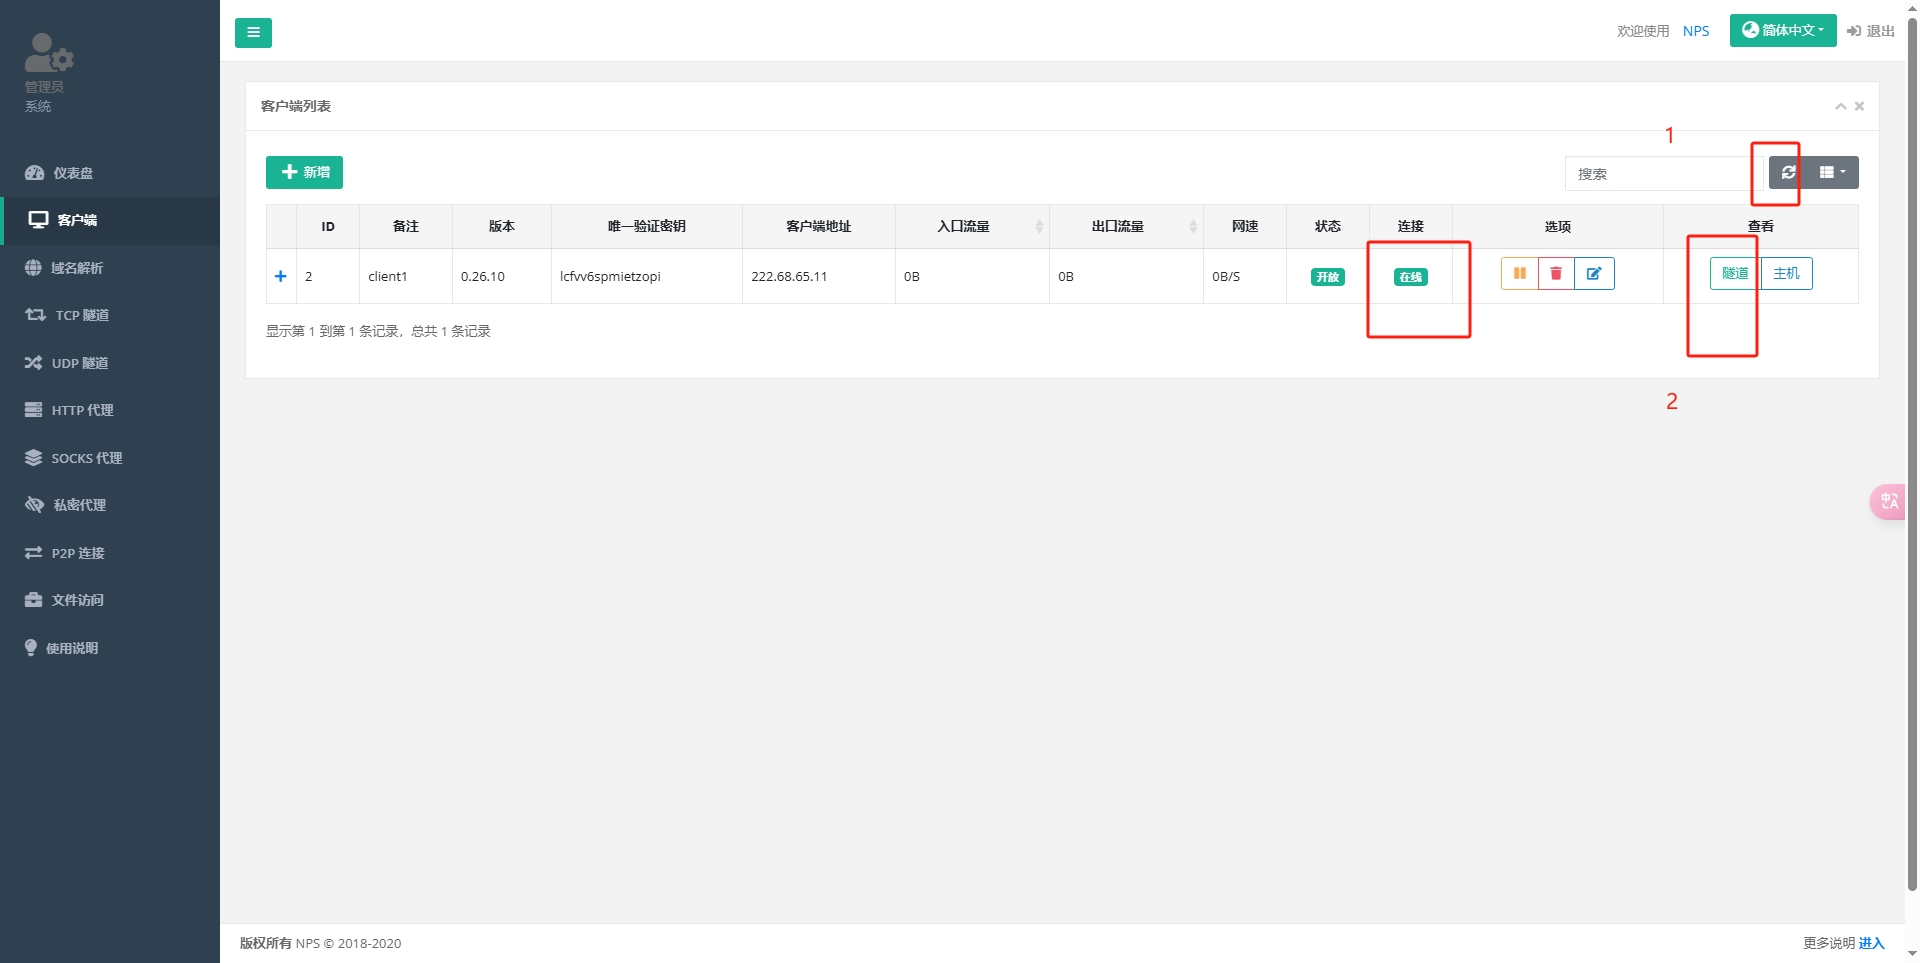Viewport: 1920px width, 963px height.
Task: Click the pink floating translate icon
Action: click(x=1888, y=501)
